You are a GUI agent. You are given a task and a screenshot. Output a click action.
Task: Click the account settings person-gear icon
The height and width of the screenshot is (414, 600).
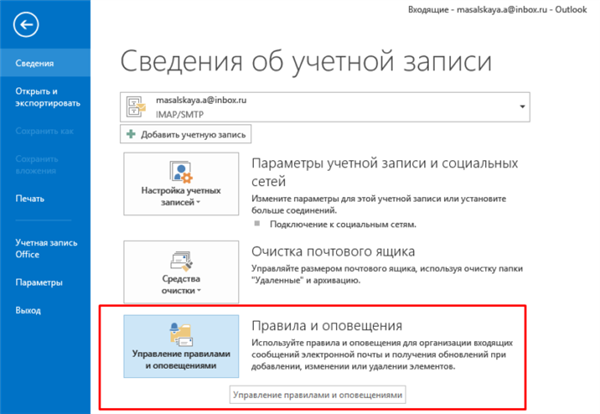click(181, 172)
